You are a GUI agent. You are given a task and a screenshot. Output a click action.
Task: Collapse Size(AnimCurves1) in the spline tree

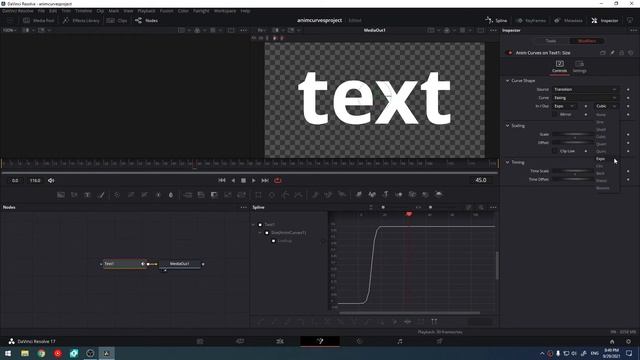(260, 233)
